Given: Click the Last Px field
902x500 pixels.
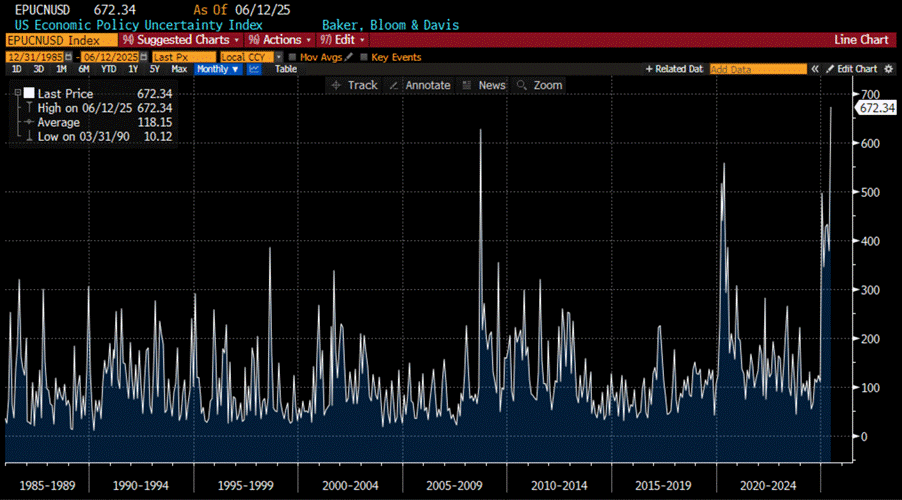Looking at the screenshot, I should tap(184, 57).
